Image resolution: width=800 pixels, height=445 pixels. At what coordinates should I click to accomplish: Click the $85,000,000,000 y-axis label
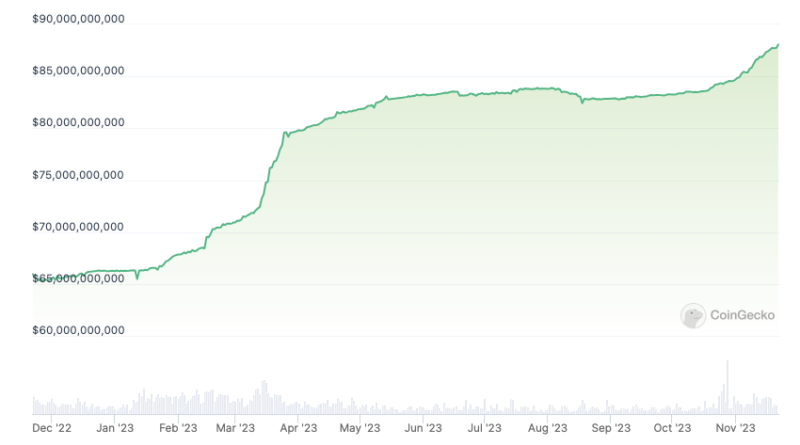[x=78, y=71]
